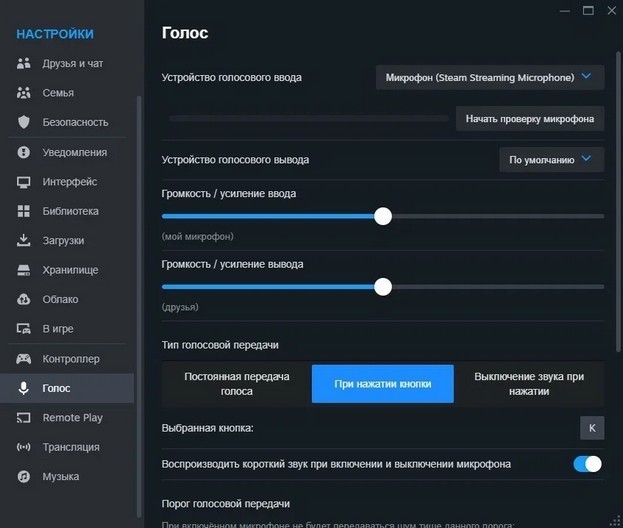
Task: Click the Выбранная кнопка: label
Action: point(207,428)
